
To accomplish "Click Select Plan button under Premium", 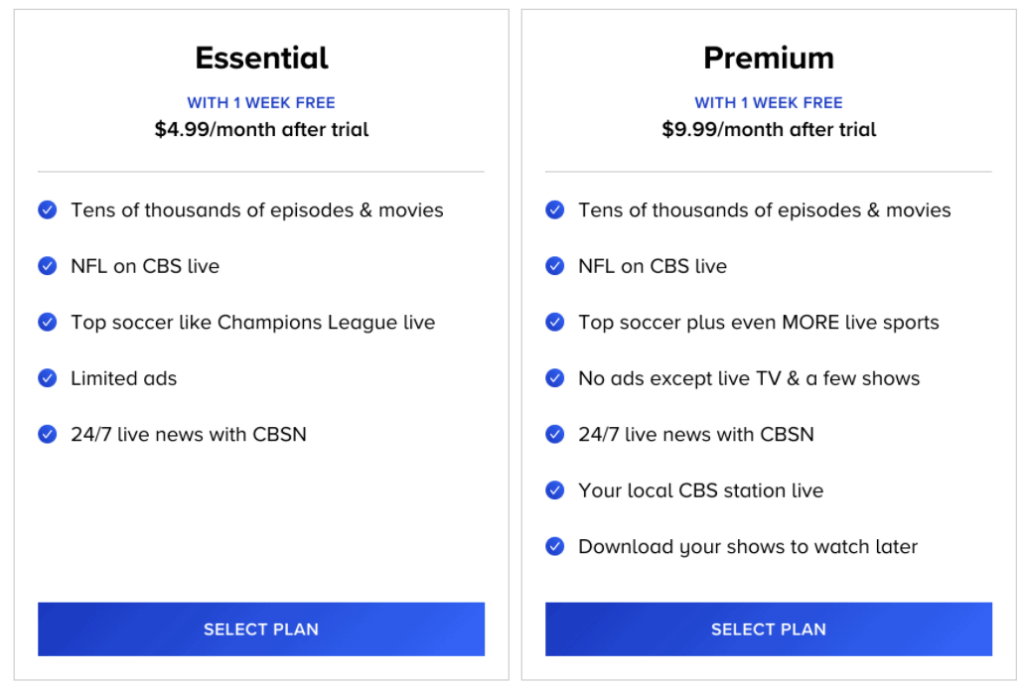I will click(x=768, y=629).
